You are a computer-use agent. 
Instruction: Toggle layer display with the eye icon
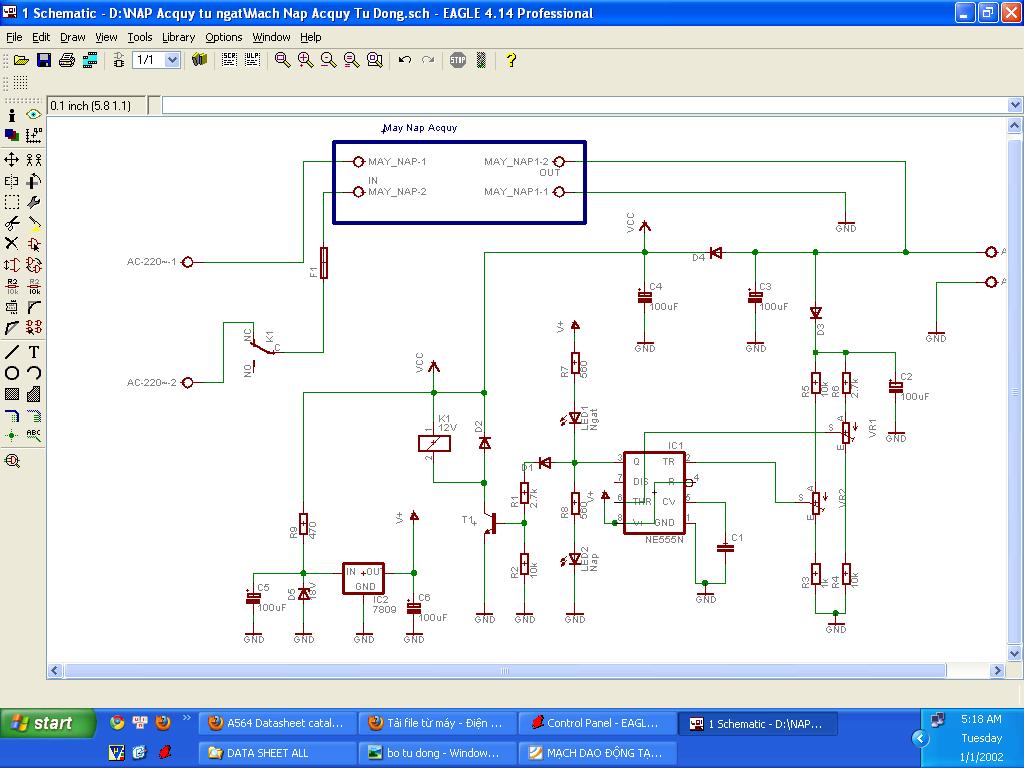34,115
